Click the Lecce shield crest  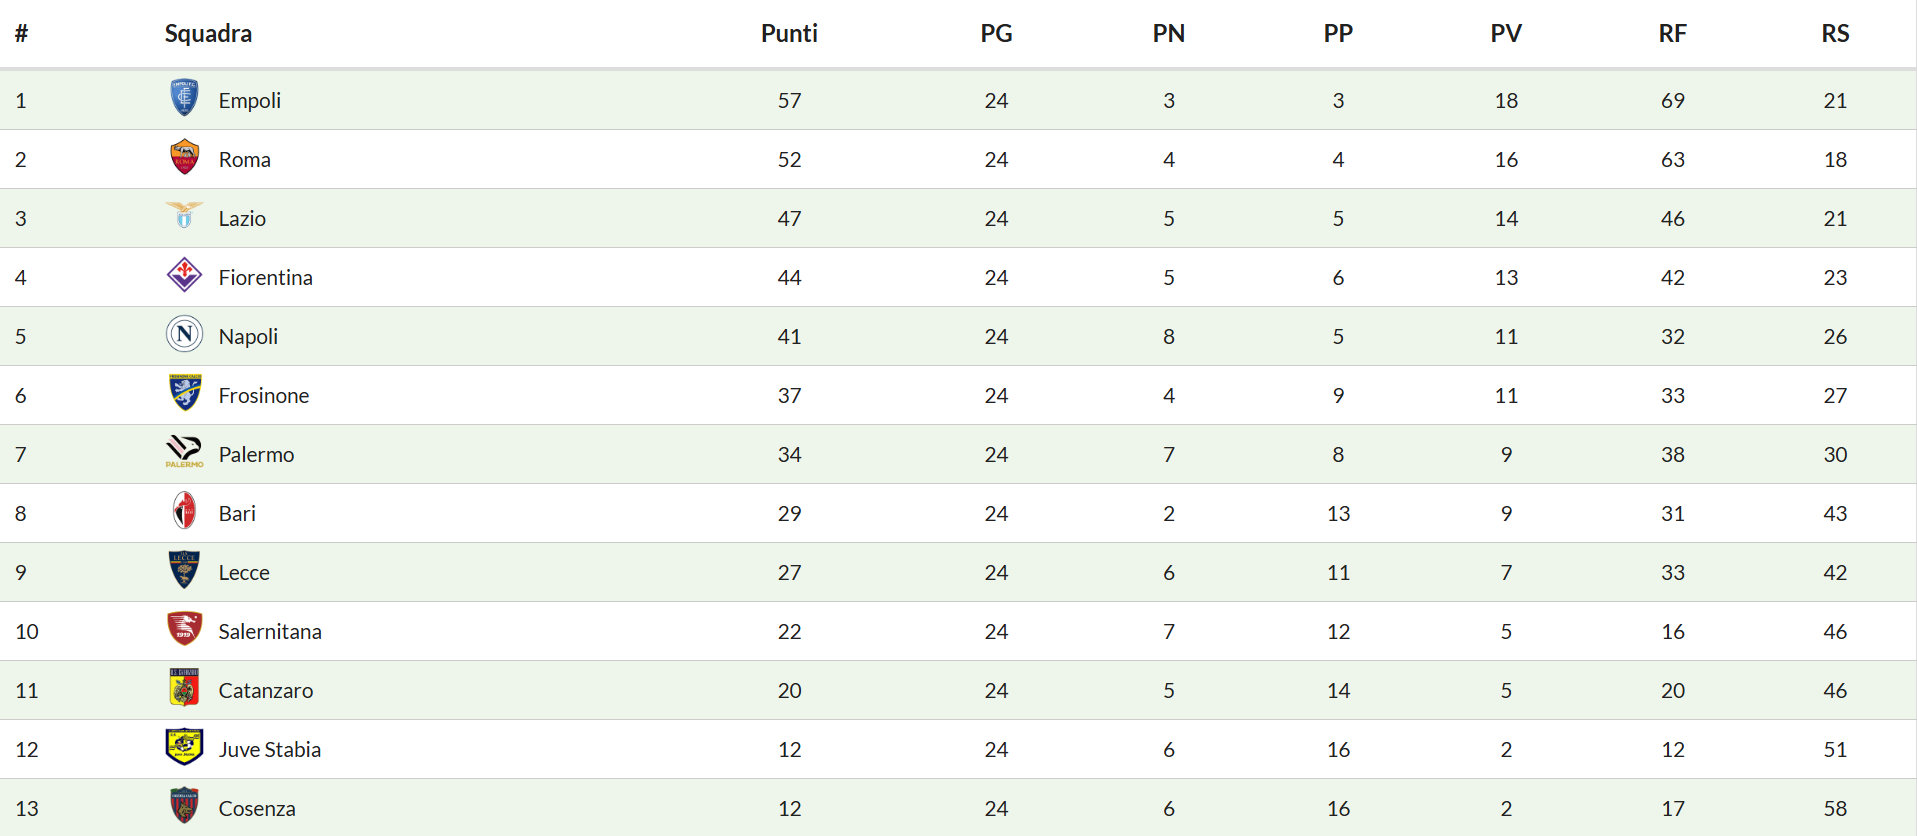coord(184,570)
